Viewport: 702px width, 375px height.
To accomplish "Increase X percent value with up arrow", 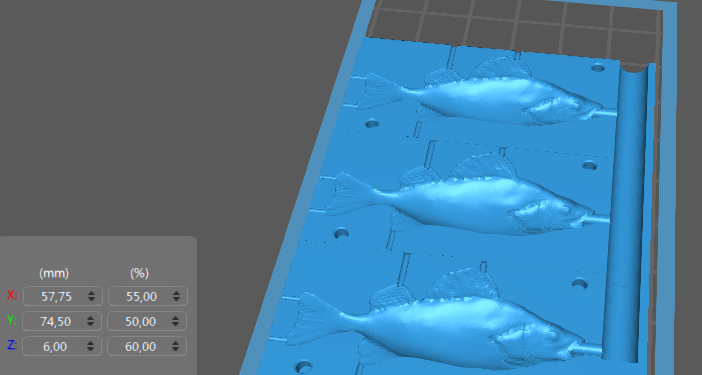I will [176, 293].
